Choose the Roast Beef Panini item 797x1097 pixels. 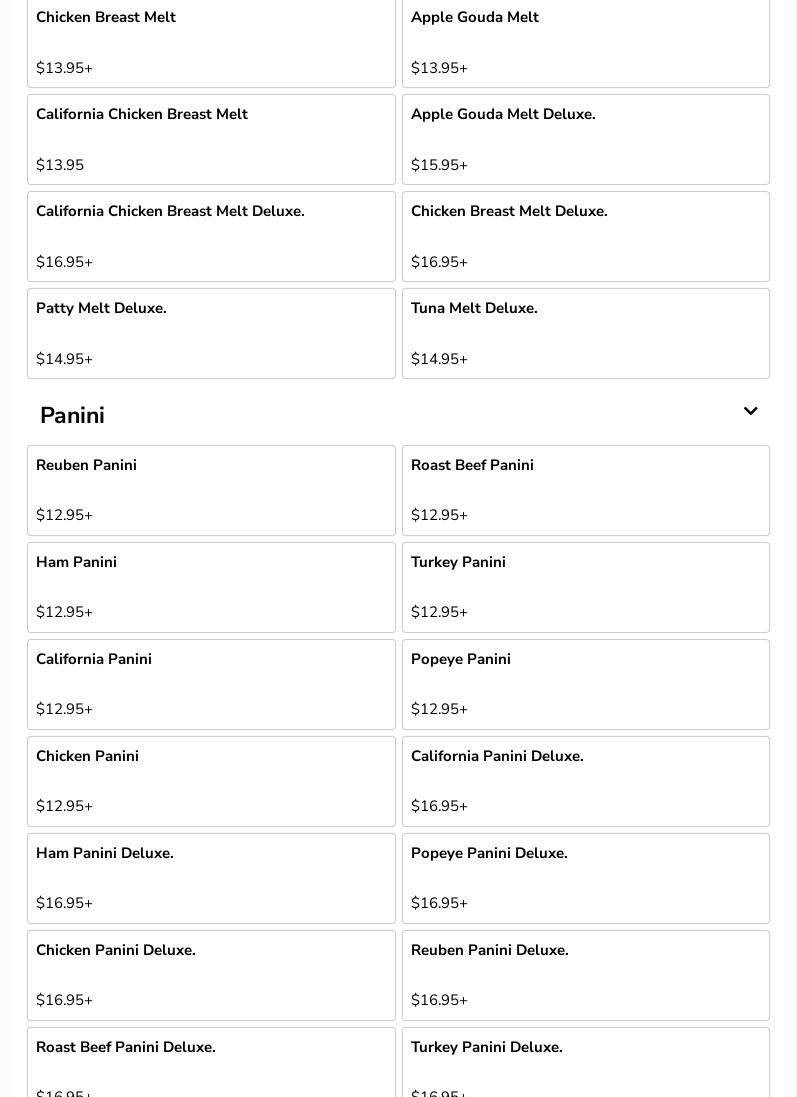coord(585,490)
